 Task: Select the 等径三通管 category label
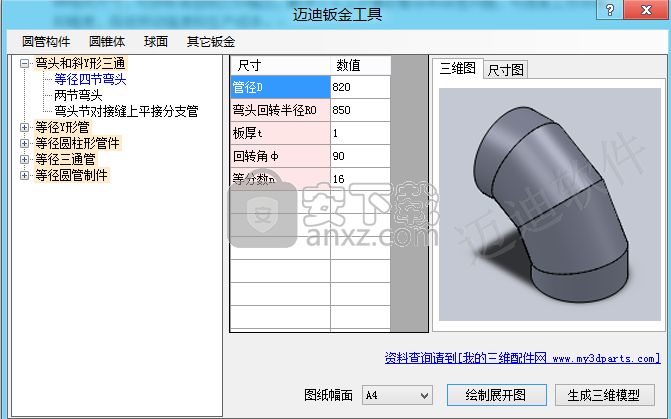click(65, 159)
